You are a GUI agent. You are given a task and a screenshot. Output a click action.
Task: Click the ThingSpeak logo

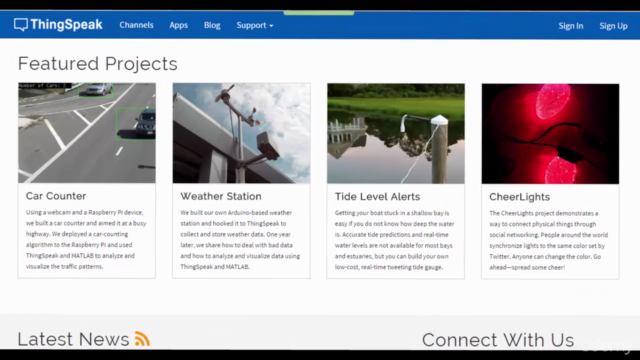point(58,25)
